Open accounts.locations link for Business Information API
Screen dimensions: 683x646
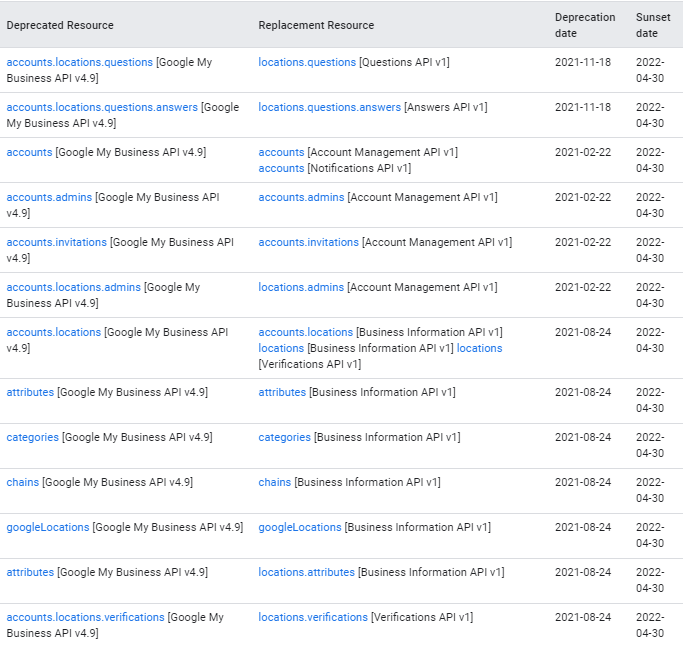(x=305, y=332)
